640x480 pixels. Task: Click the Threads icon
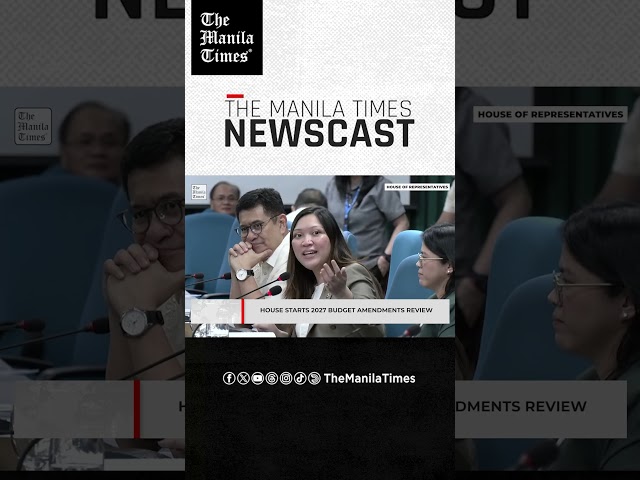pyautogui.click(x=272, y=378)
